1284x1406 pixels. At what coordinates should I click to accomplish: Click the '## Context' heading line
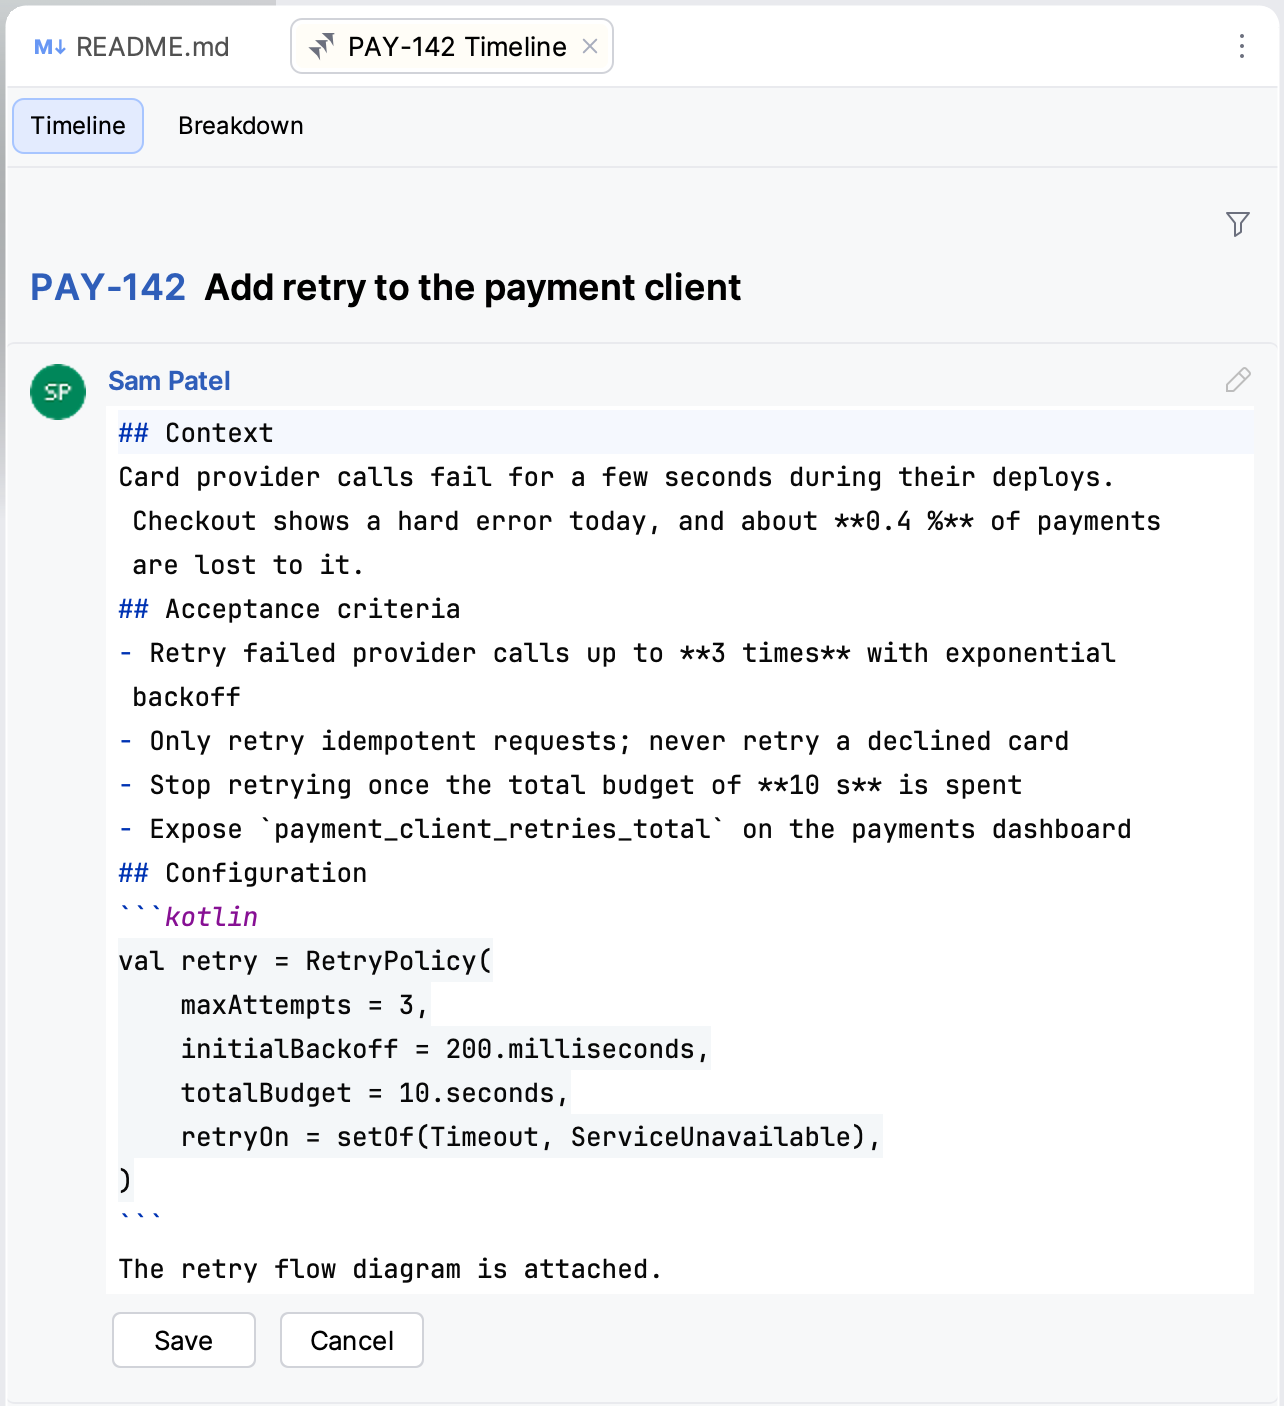click(x=196, y=433)
